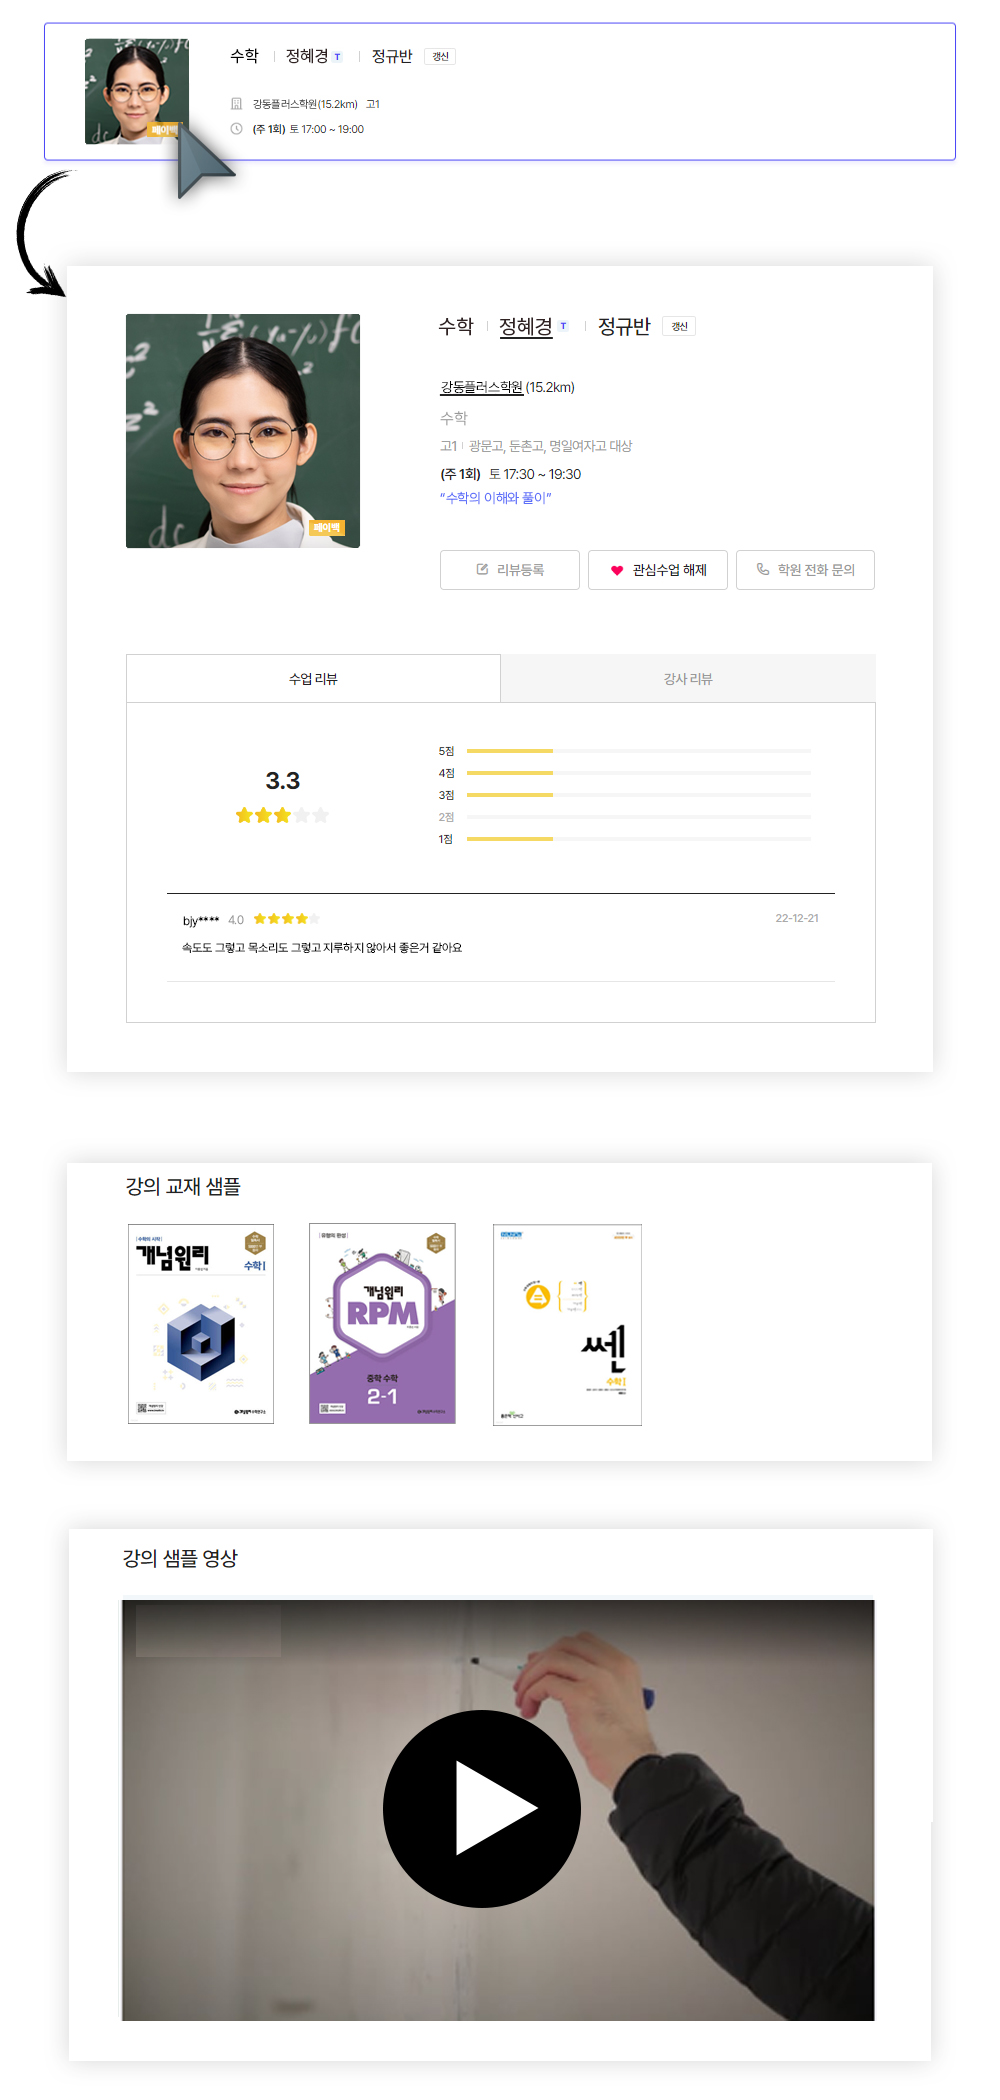The height and width of the screenshot is (2100, 1000).
Task: Click the 갱신 badge in detail header
Action: [679, 326]
